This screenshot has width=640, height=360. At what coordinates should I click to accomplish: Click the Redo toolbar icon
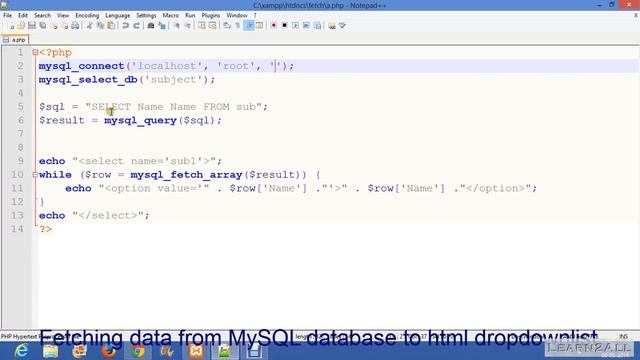coord(136,26)
